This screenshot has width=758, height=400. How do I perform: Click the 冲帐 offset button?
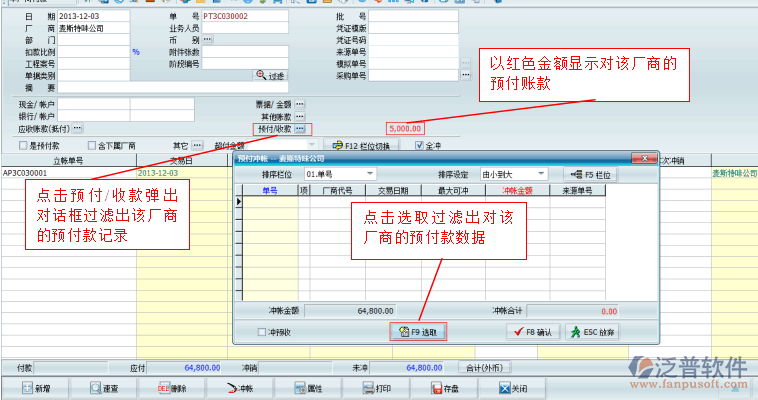240,388
